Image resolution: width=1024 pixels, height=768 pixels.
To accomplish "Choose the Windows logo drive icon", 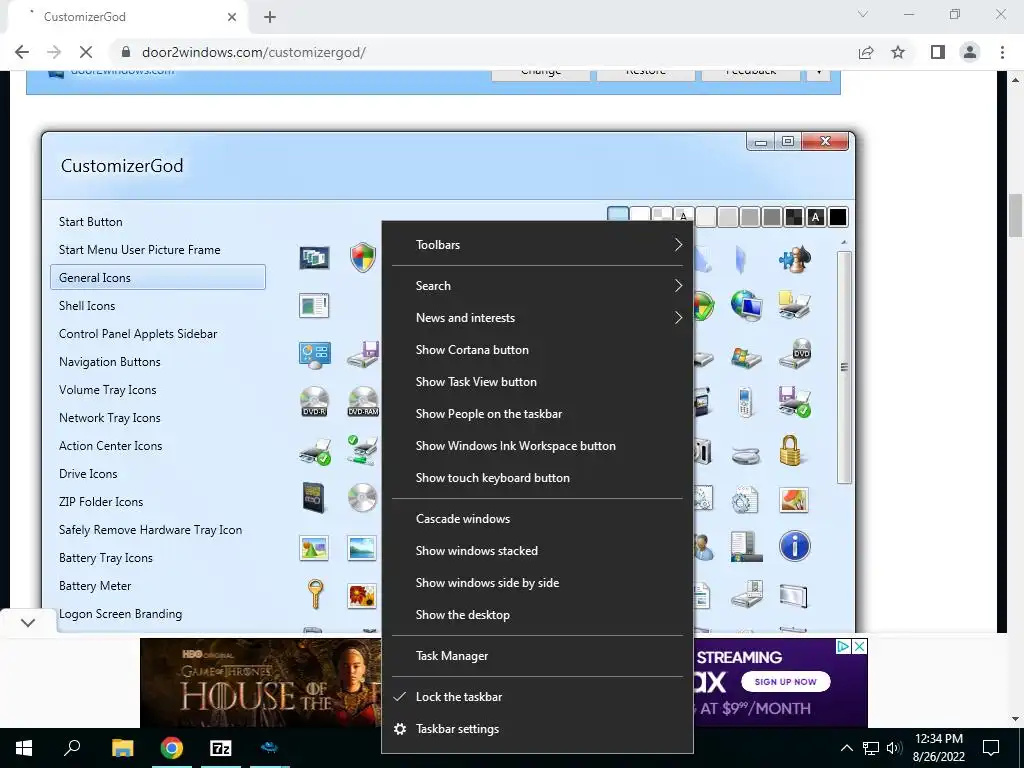I will (746, 358).
